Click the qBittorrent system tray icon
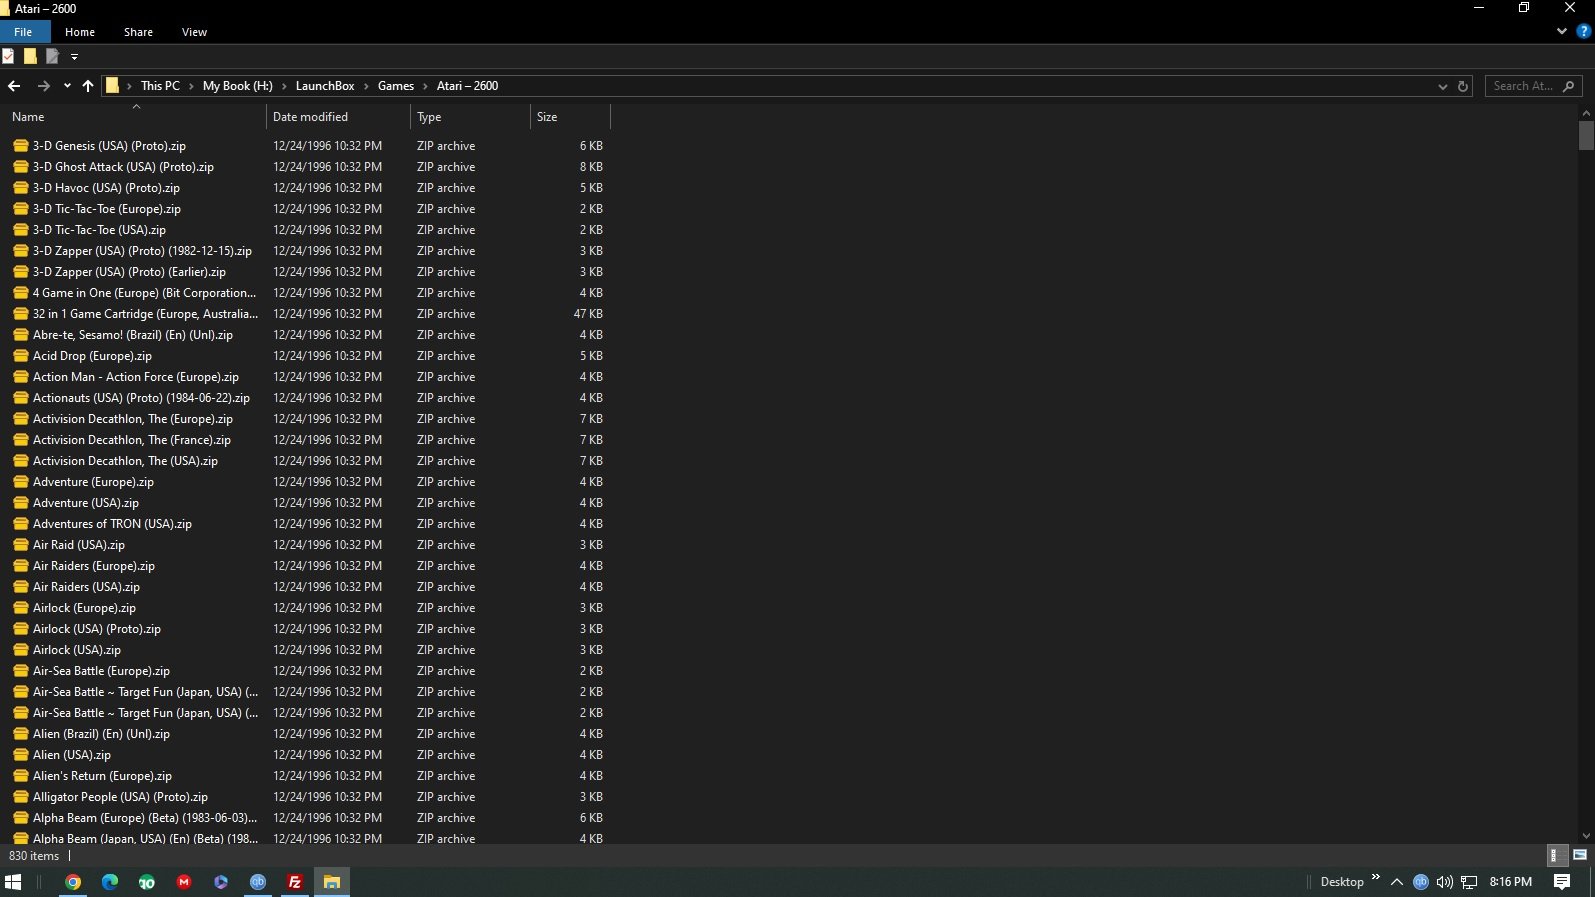1595x897 pixels. pos(1421,882)
